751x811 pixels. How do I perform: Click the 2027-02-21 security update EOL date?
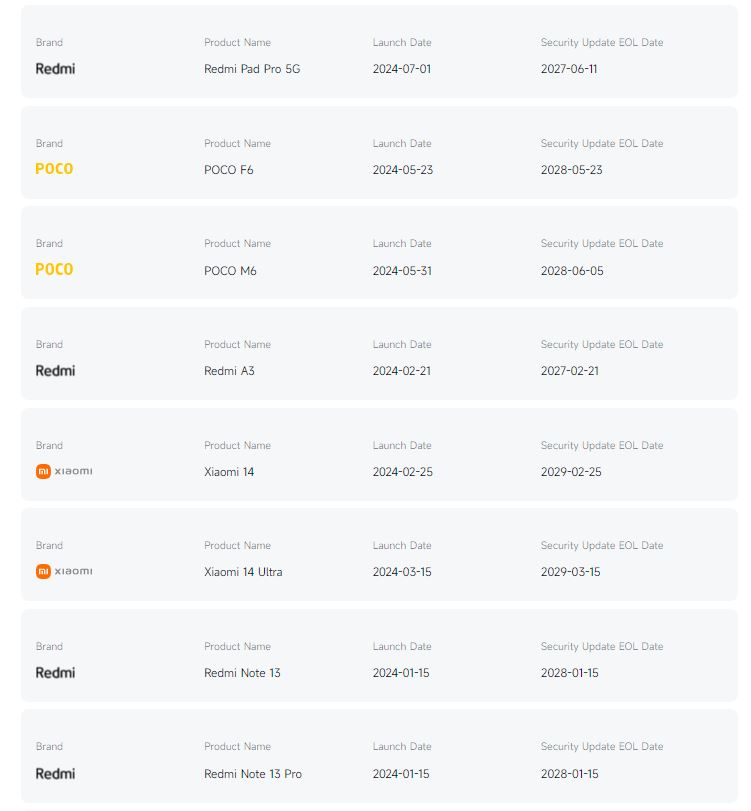pyautogui.click(x=570, y=371)
